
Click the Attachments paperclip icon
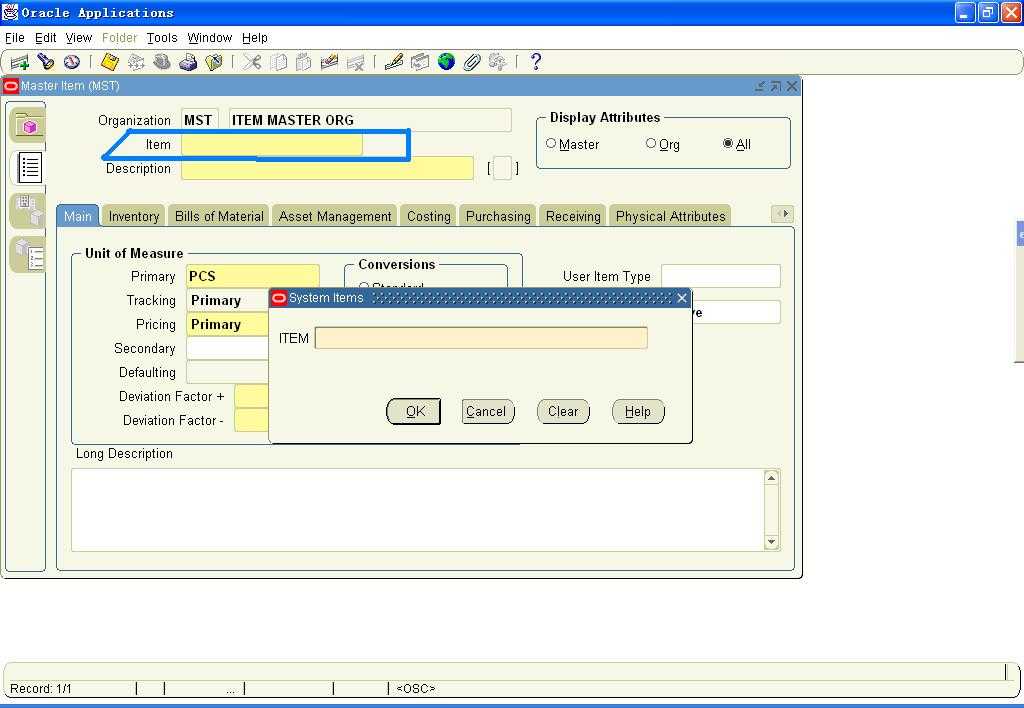tap(472, 62)
